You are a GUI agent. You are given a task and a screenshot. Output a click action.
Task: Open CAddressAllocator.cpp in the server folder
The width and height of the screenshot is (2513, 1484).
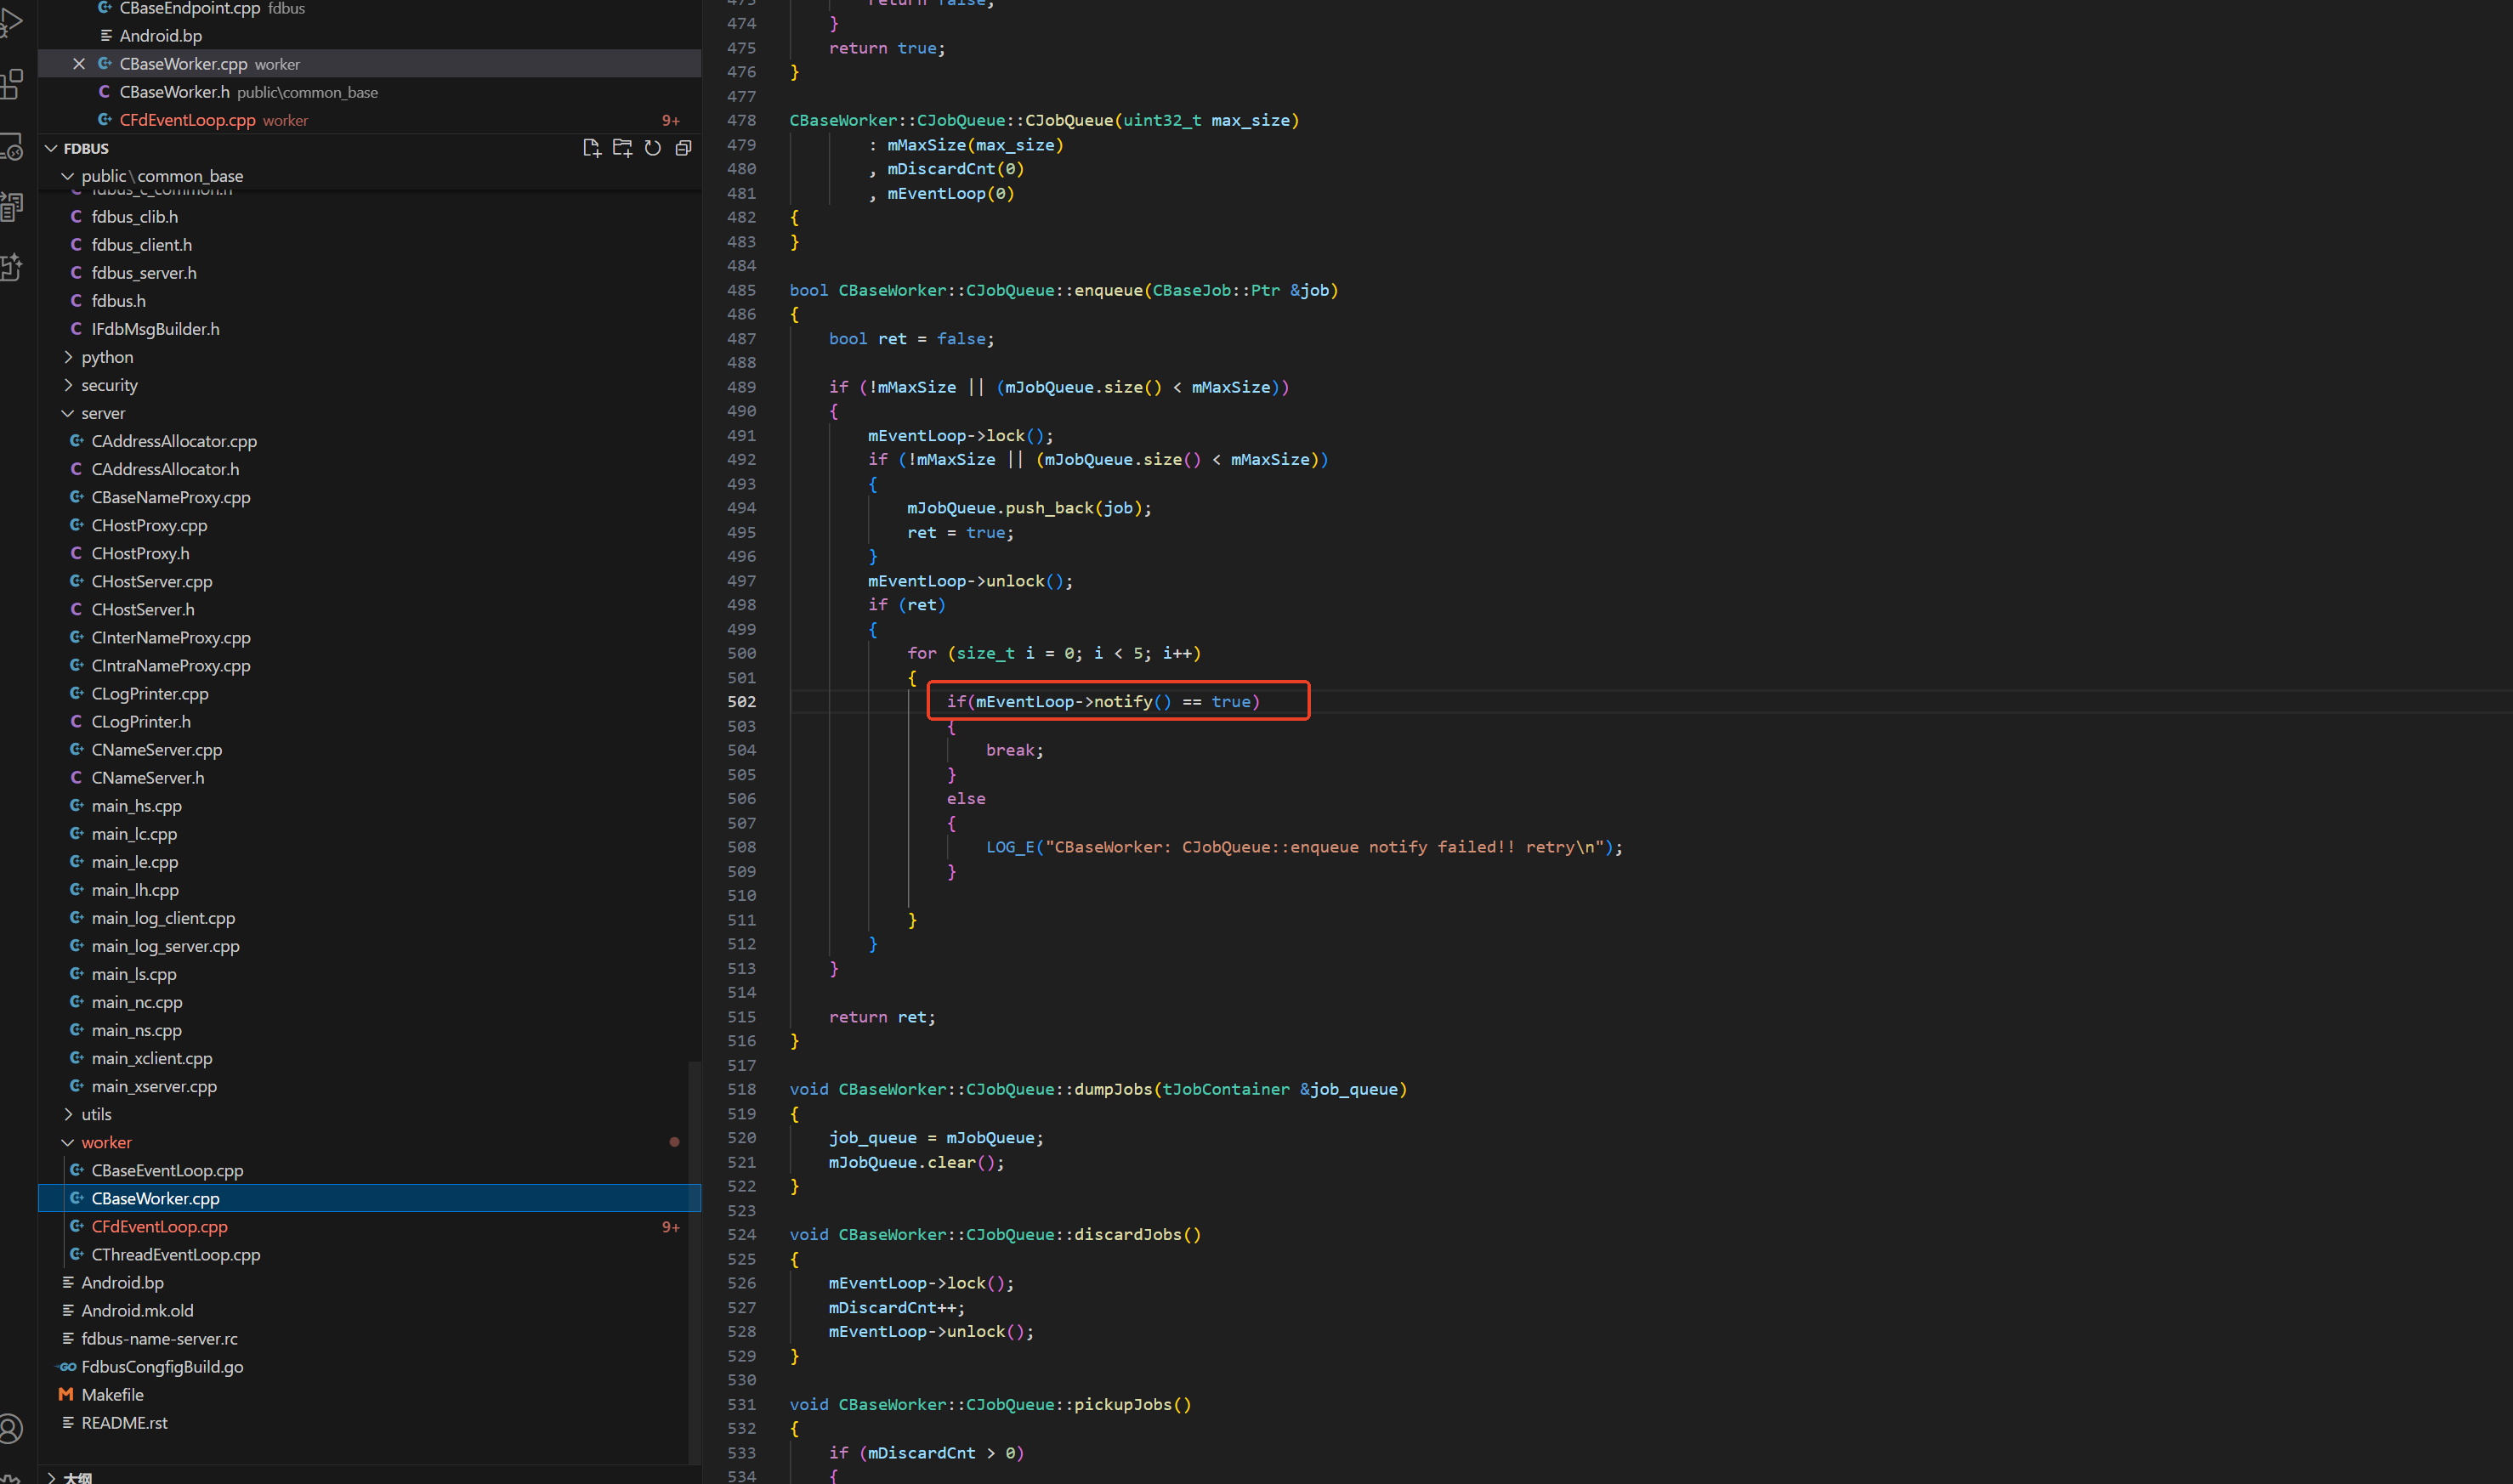point(369,441)
